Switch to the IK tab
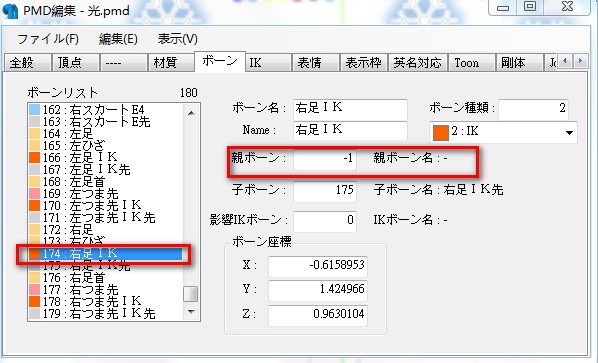Image resolution: width=598 pixels, height=363 pixels. tap(268, 63)
